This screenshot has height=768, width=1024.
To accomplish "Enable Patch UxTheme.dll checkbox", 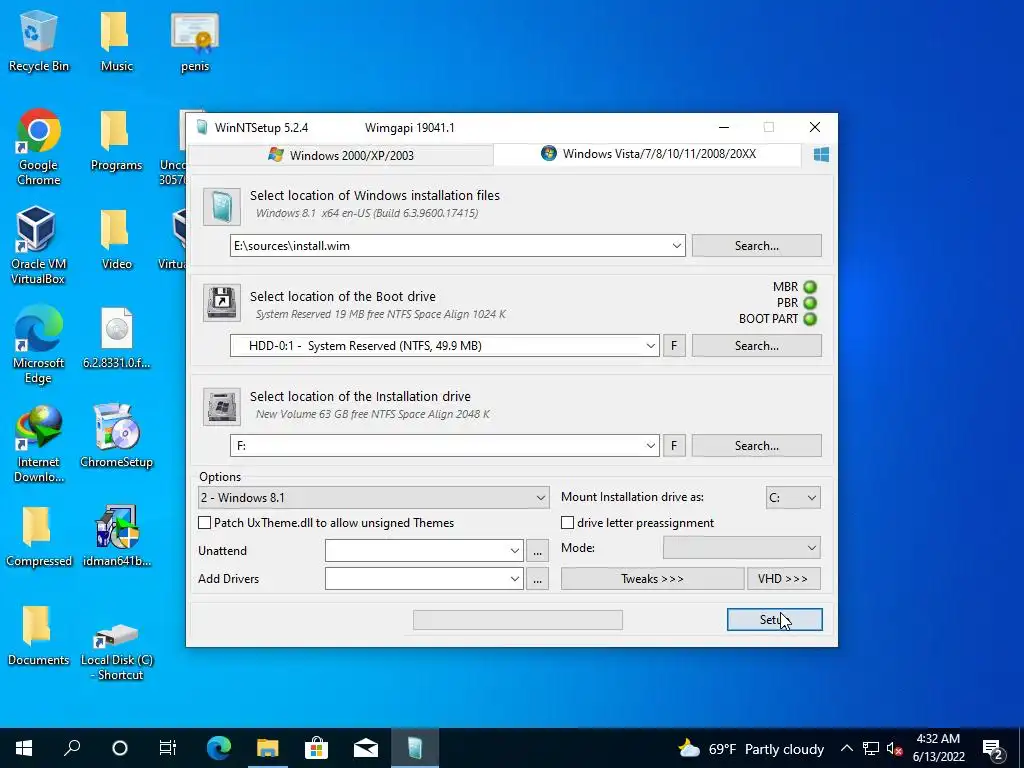I will tap(204, 522).
